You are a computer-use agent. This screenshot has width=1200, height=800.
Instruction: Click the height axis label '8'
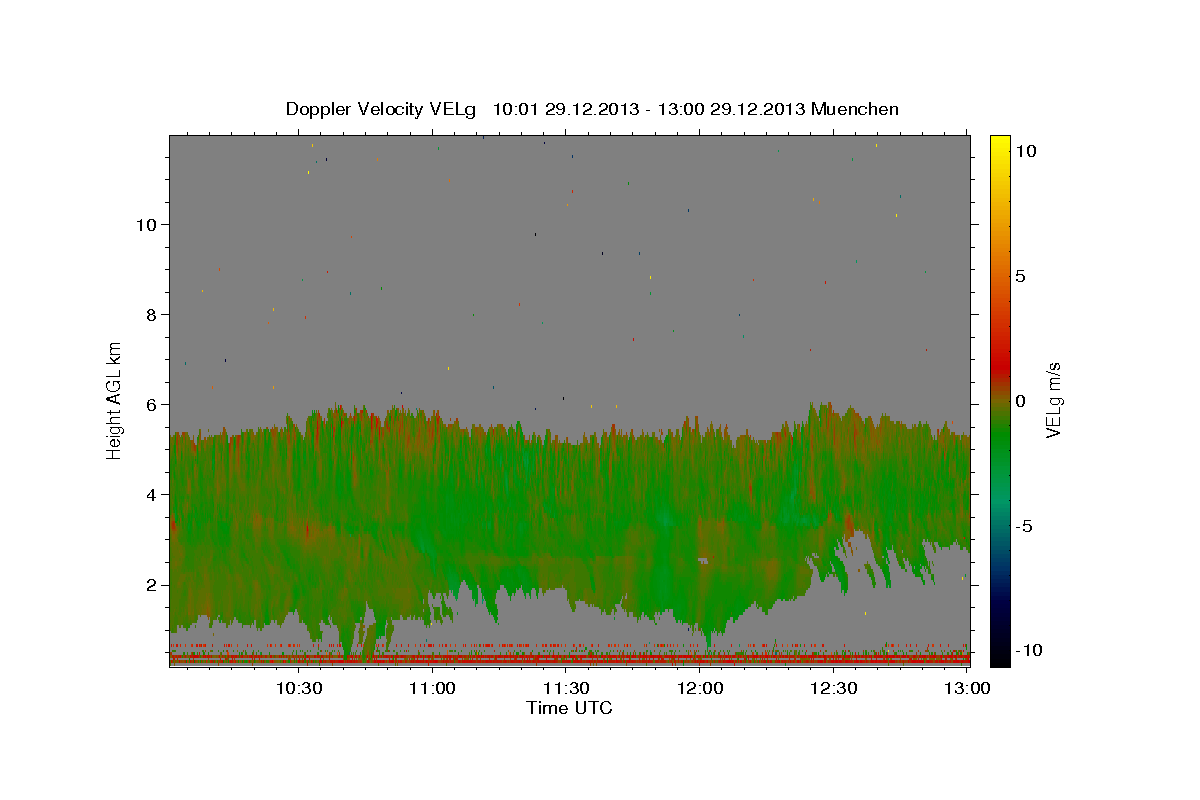coord(151,314)
